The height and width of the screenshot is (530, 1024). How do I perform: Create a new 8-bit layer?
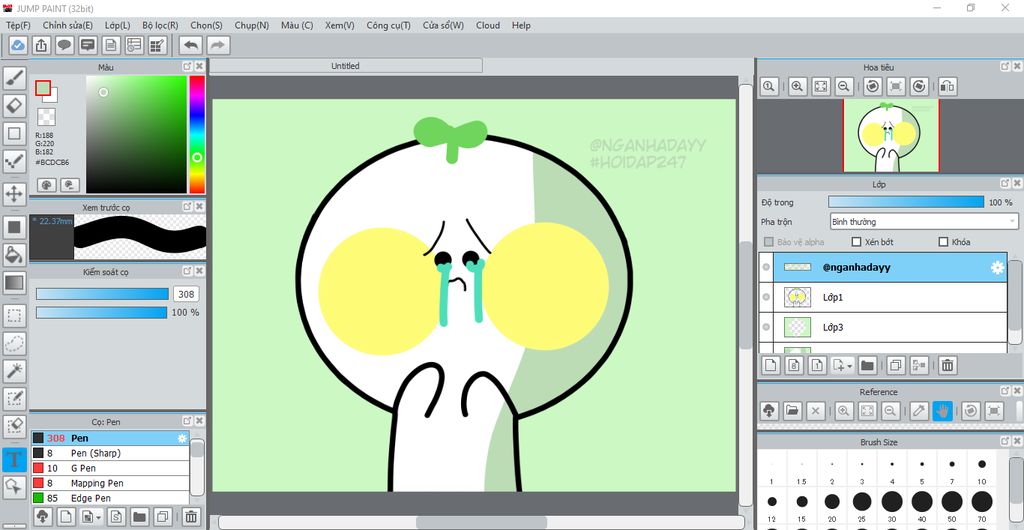794,366
